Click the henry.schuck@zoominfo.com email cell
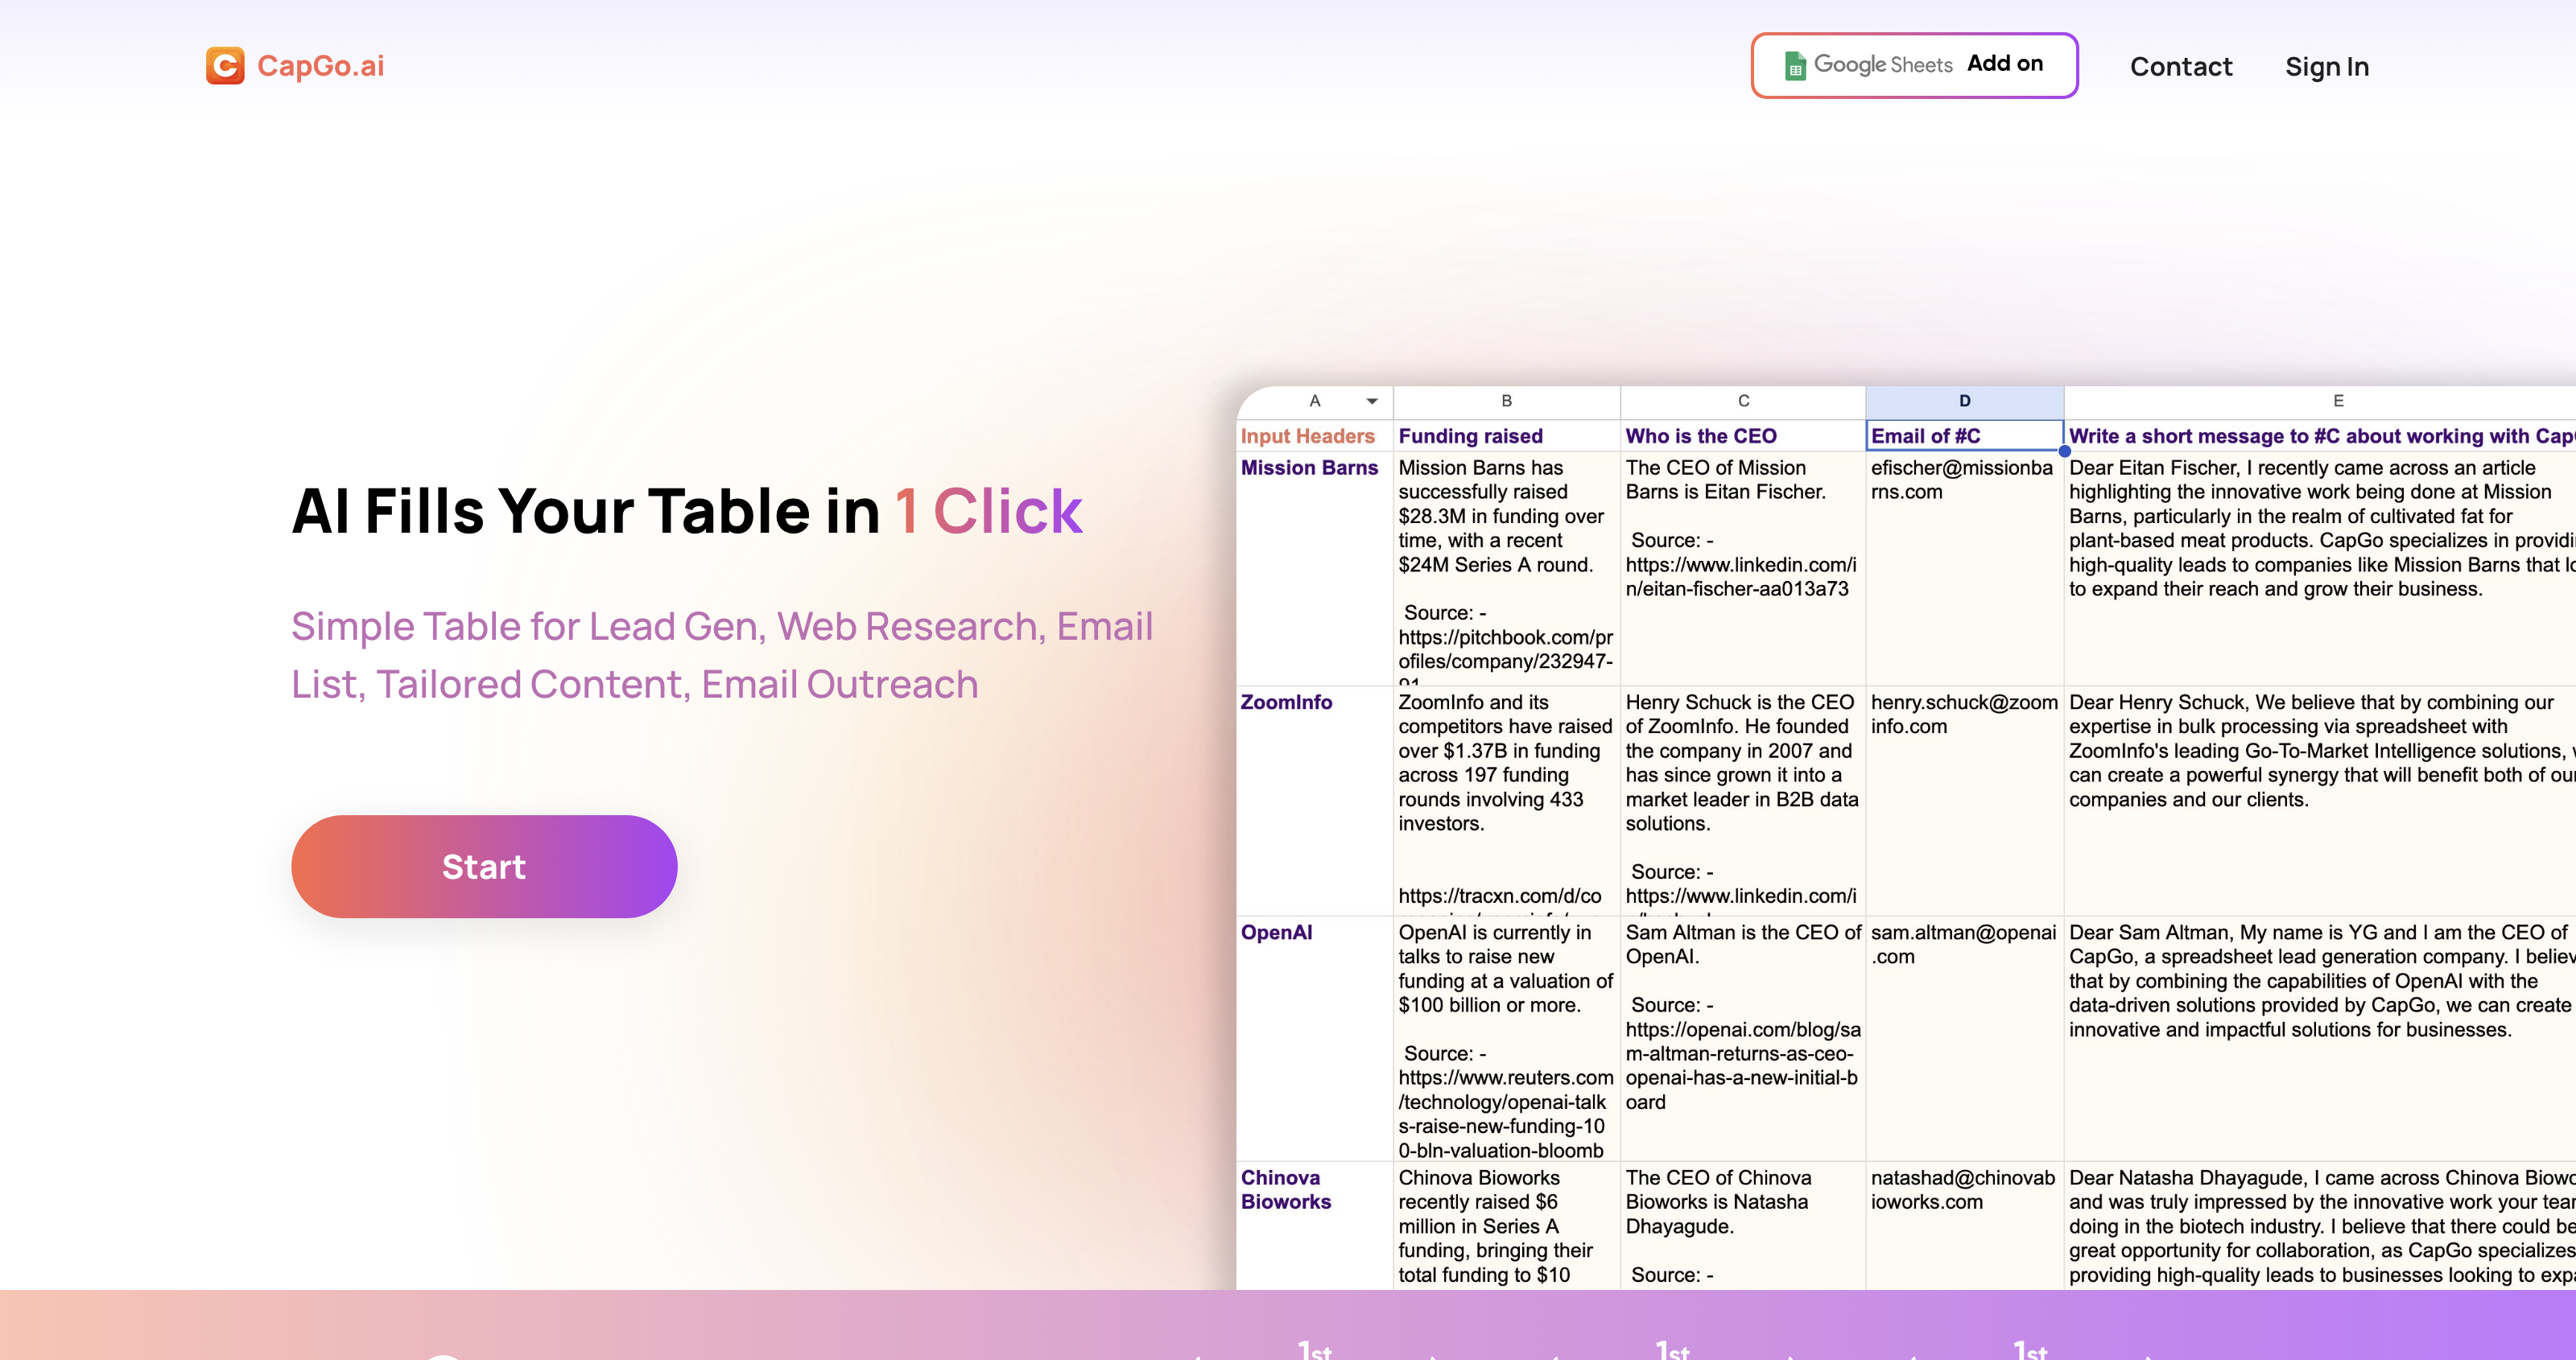The image size is (2576, 1360). point(1964,800)
